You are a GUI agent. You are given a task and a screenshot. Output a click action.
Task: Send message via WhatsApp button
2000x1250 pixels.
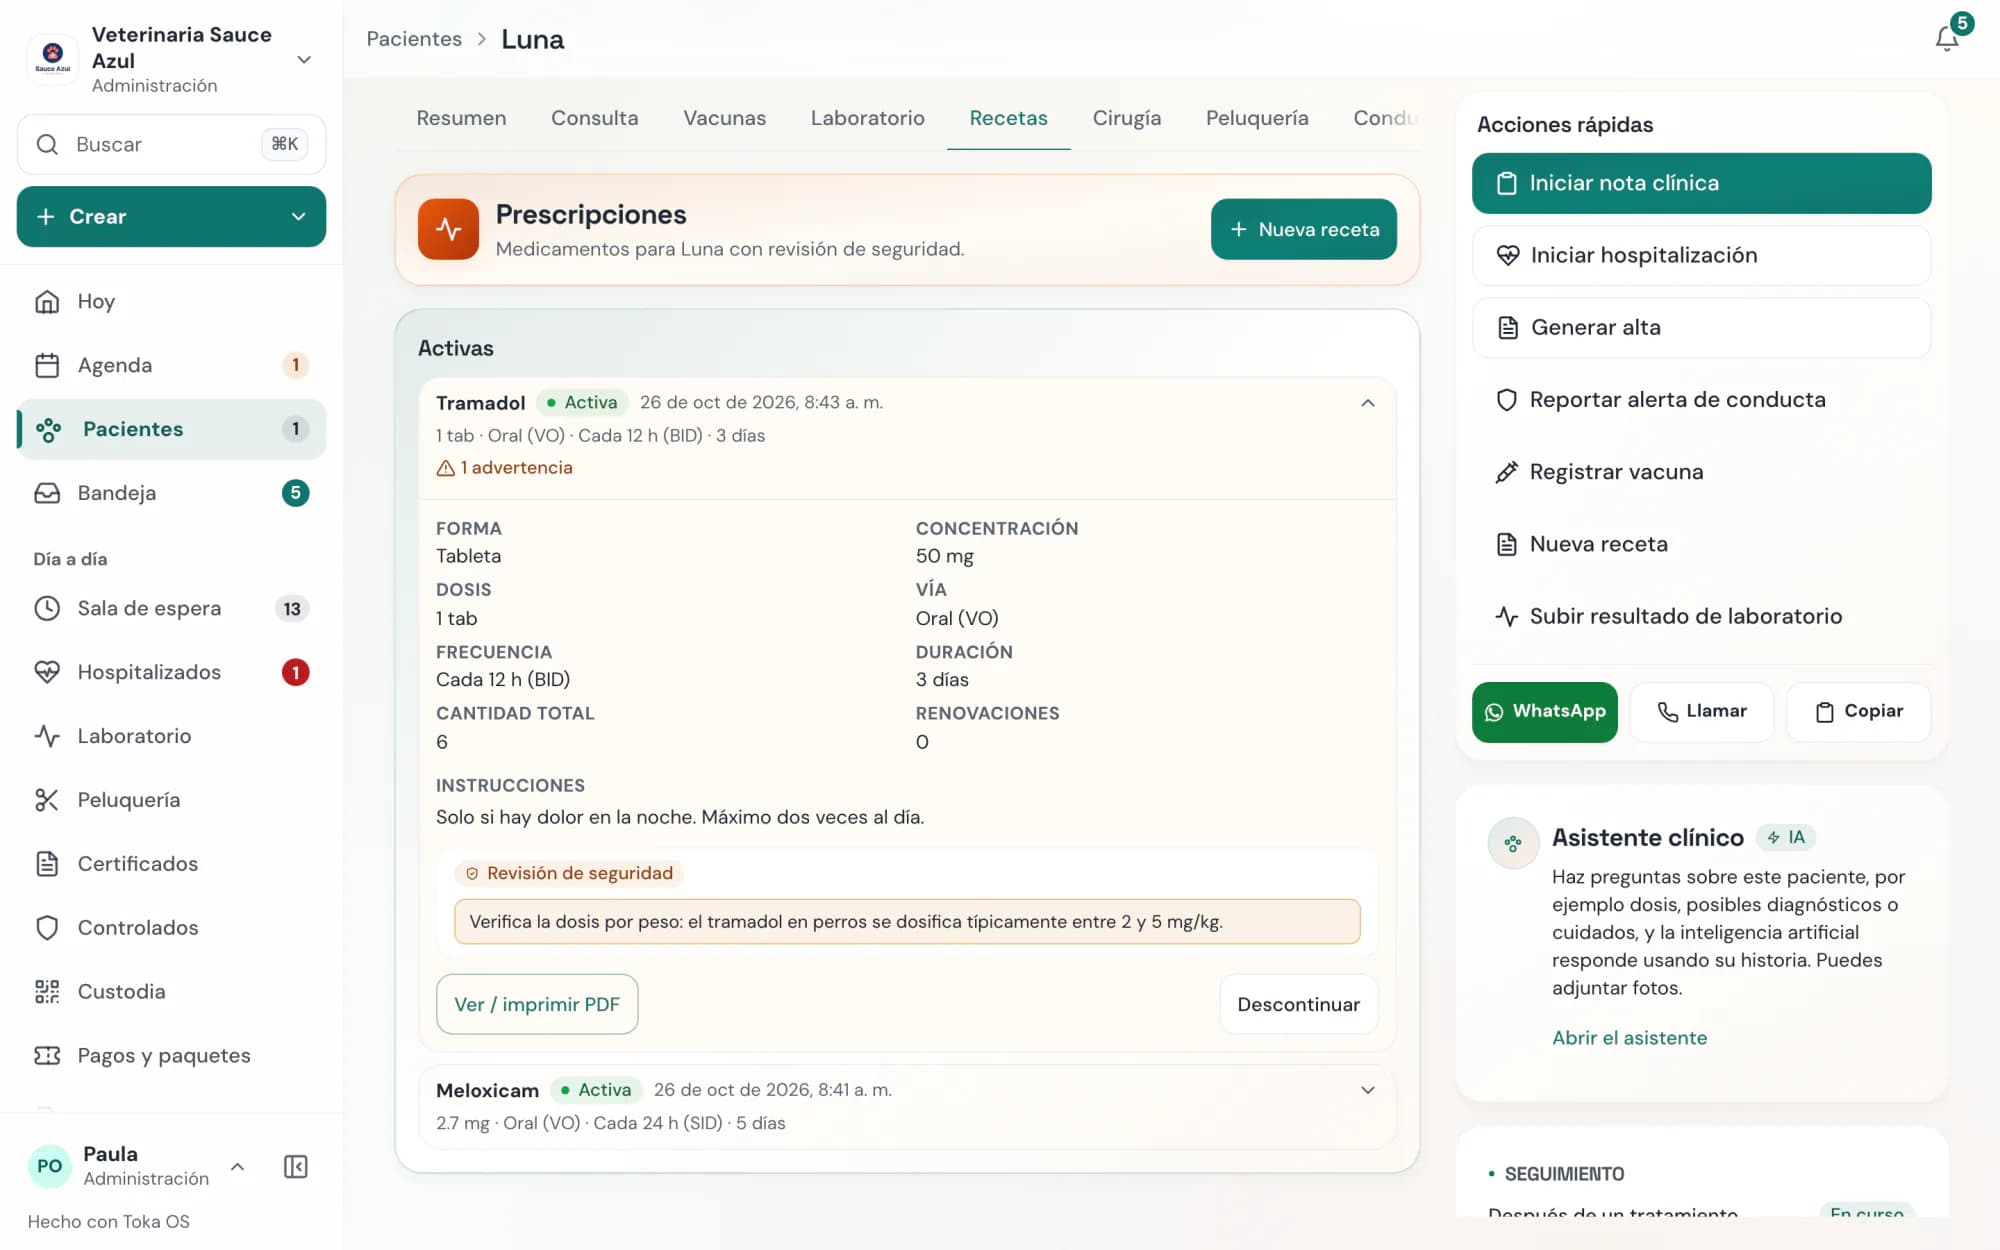point(1544,712)
